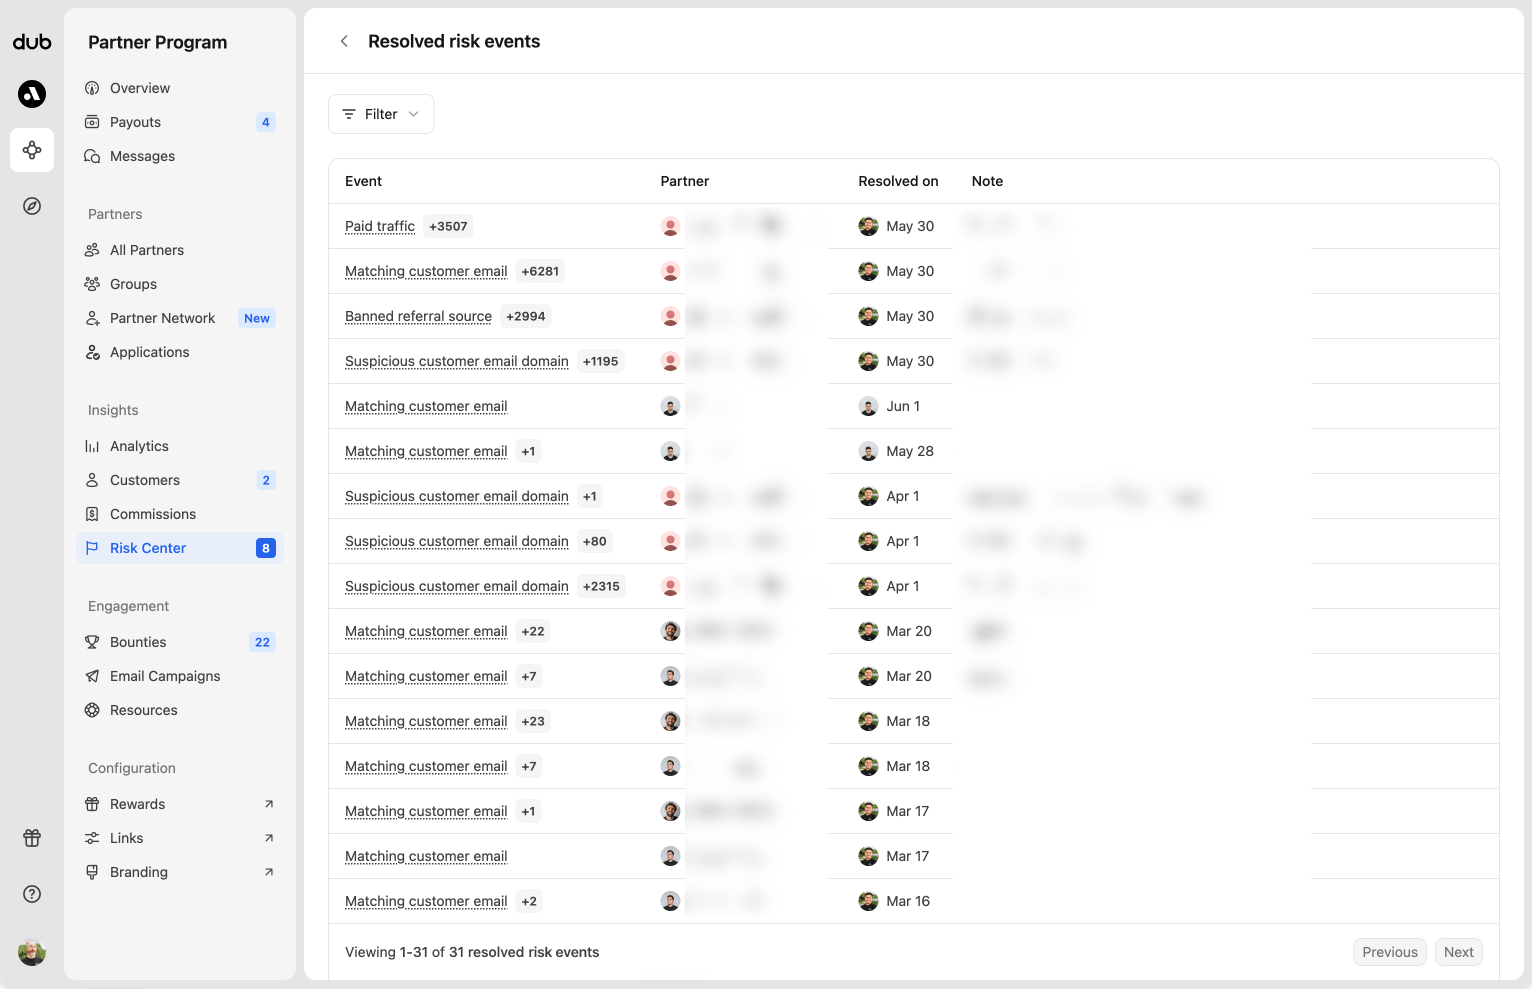Screen dimensions: 1532x989
Task: Click the Commissions receipt icon
Action: (x=92, y=514)
